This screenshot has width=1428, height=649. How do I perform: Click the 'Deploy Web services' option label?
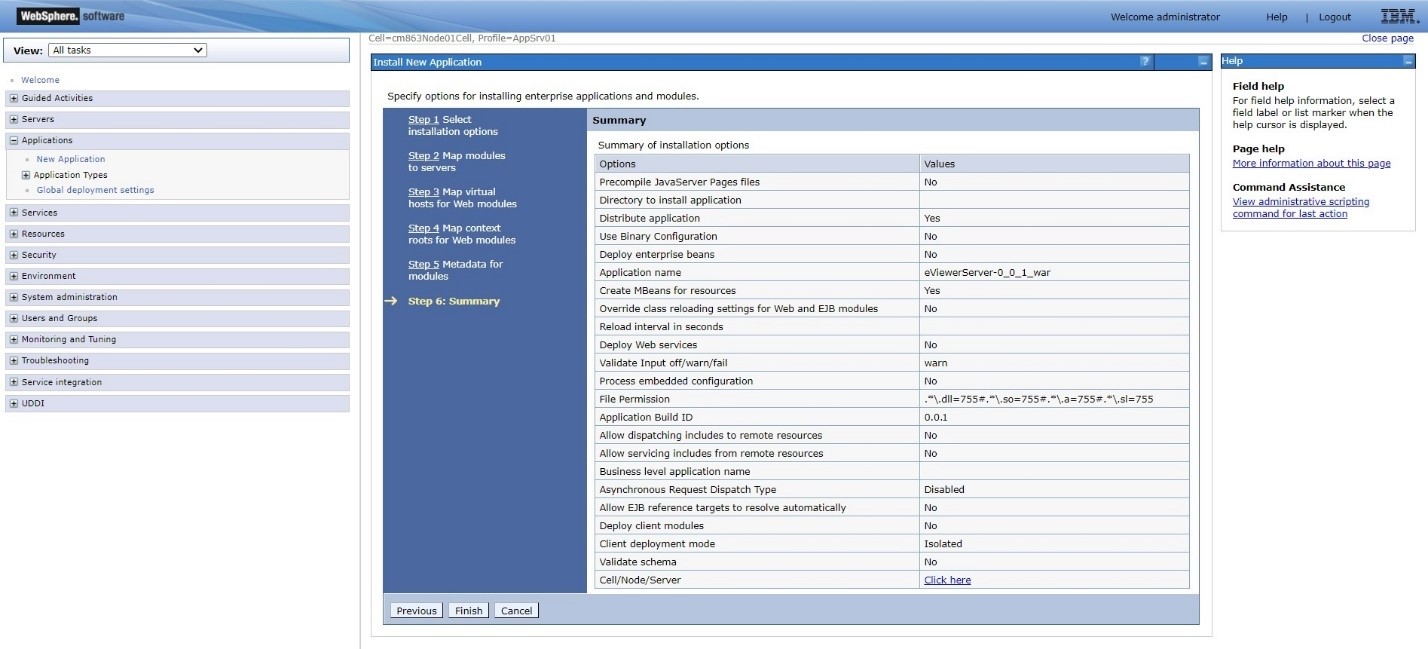(x=648, y=345)
